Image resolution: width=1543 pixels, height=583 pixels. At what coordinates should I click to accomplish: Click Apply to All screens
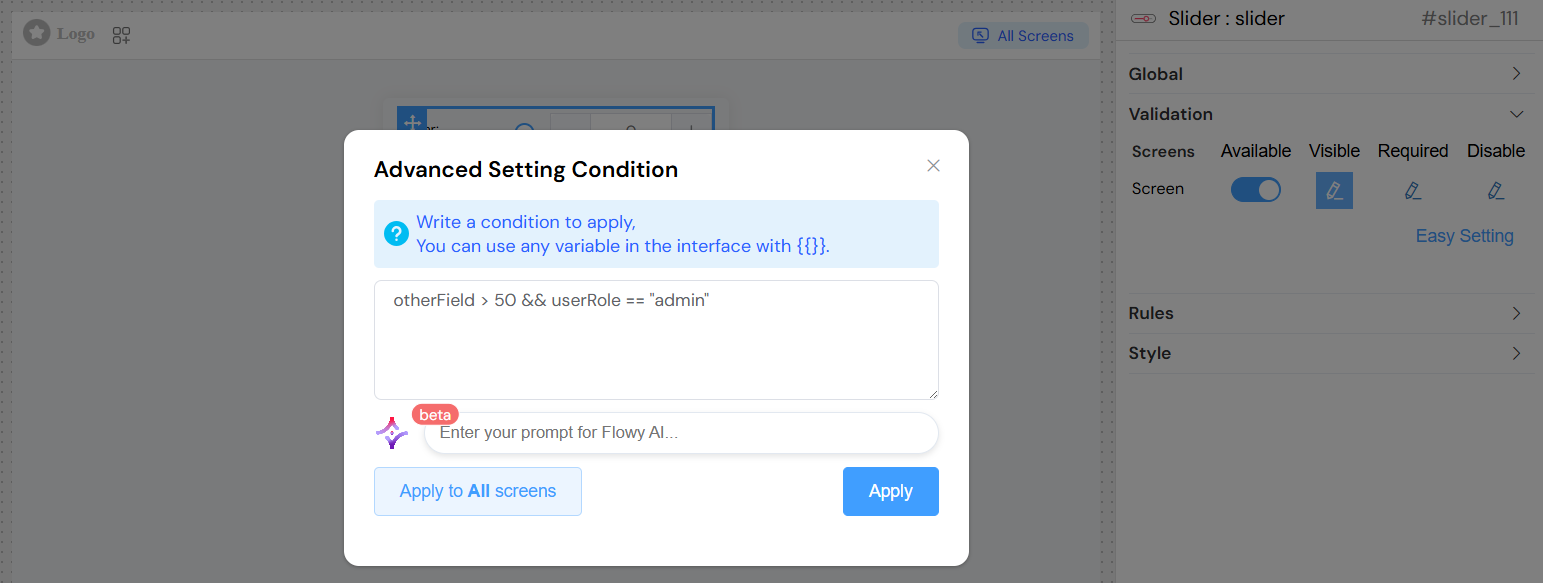coord(477,491)
